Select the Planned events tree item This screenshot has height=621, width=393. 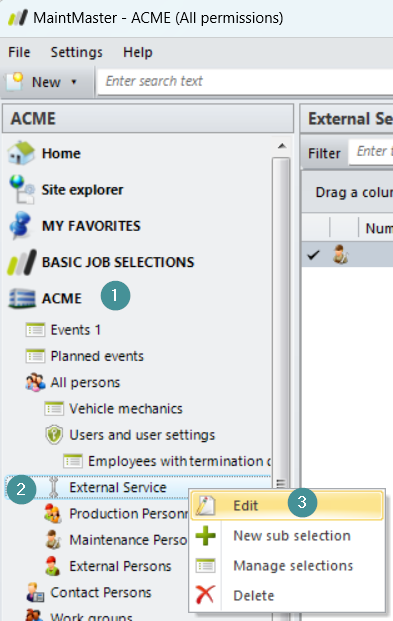[97, 356]
